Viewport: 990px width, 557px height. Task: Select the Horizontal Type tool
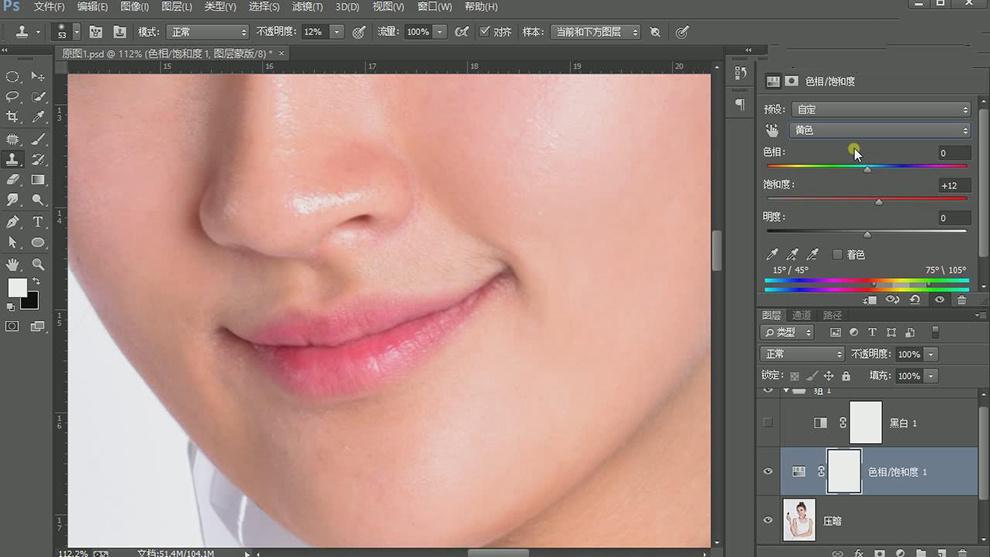pos(38,222)
